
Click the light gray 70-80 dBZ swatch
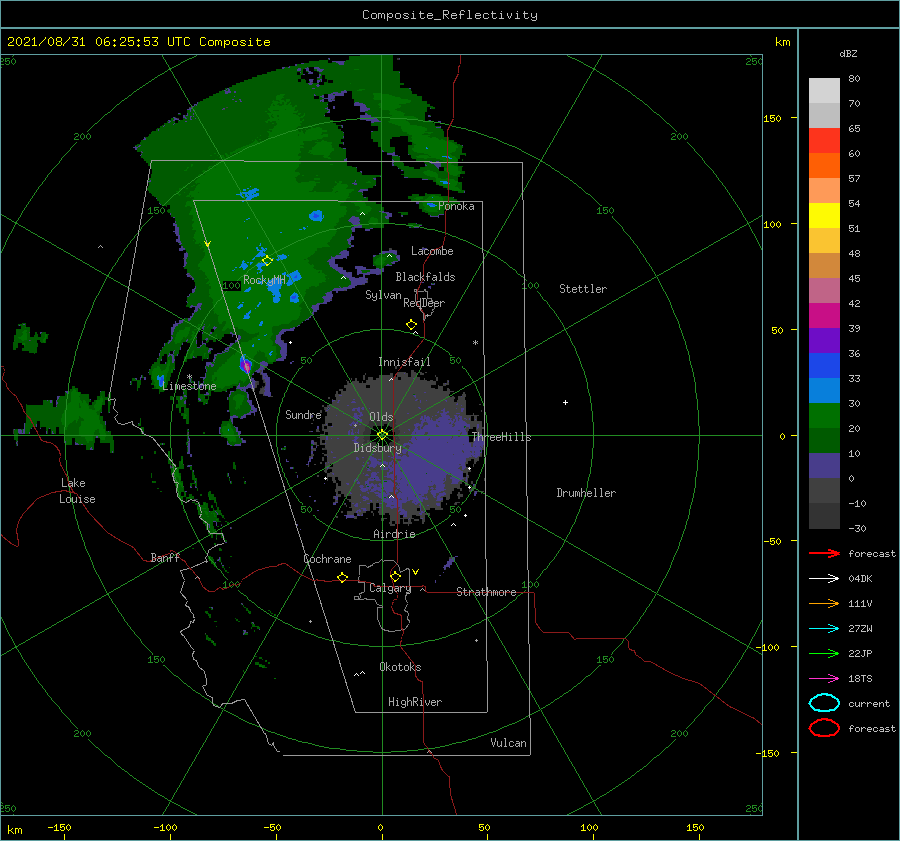[x=824, y=91]
